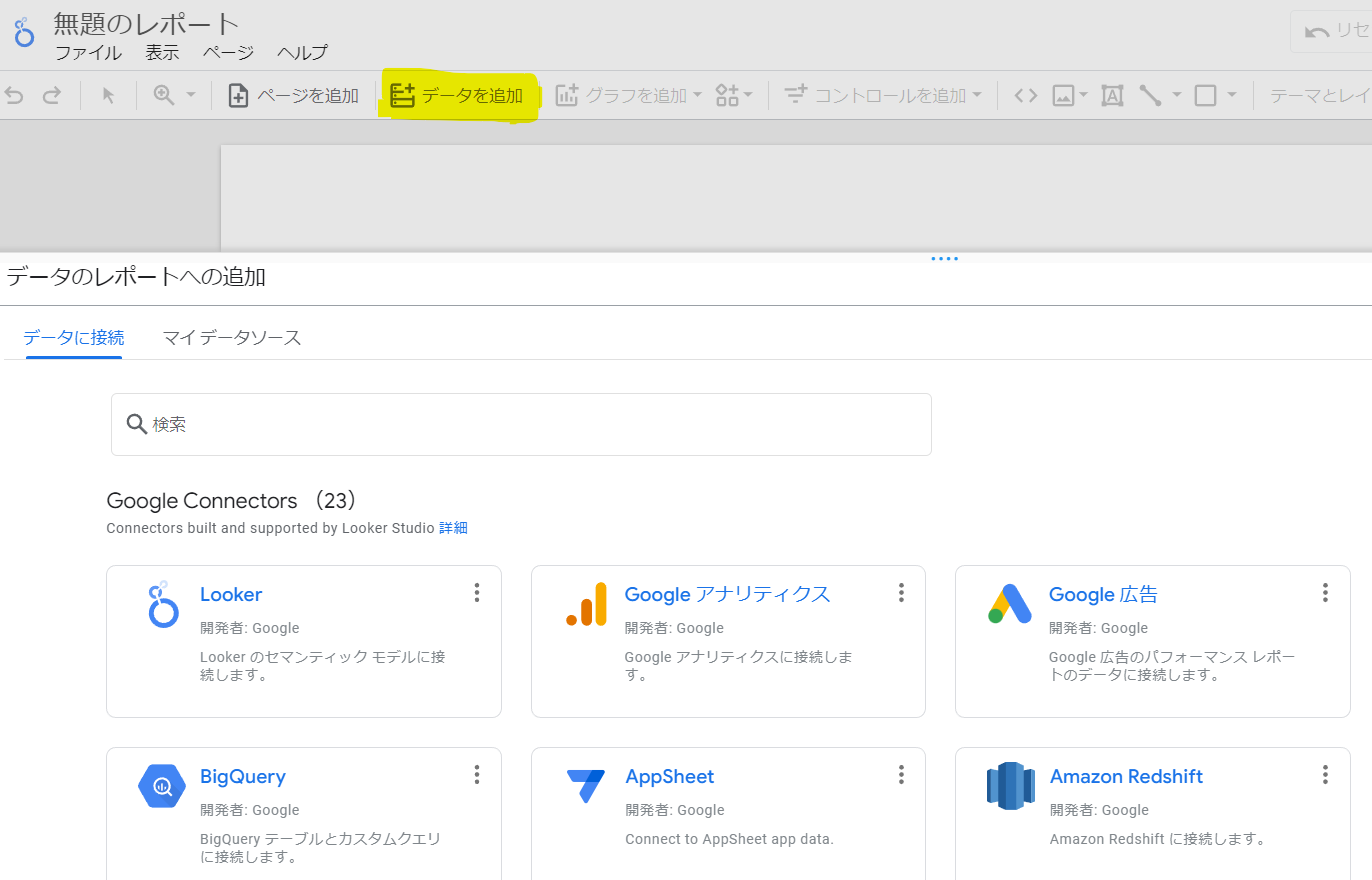Click the Google 広告 logo
The image size is (1372, 880).
coord(1010,604)
